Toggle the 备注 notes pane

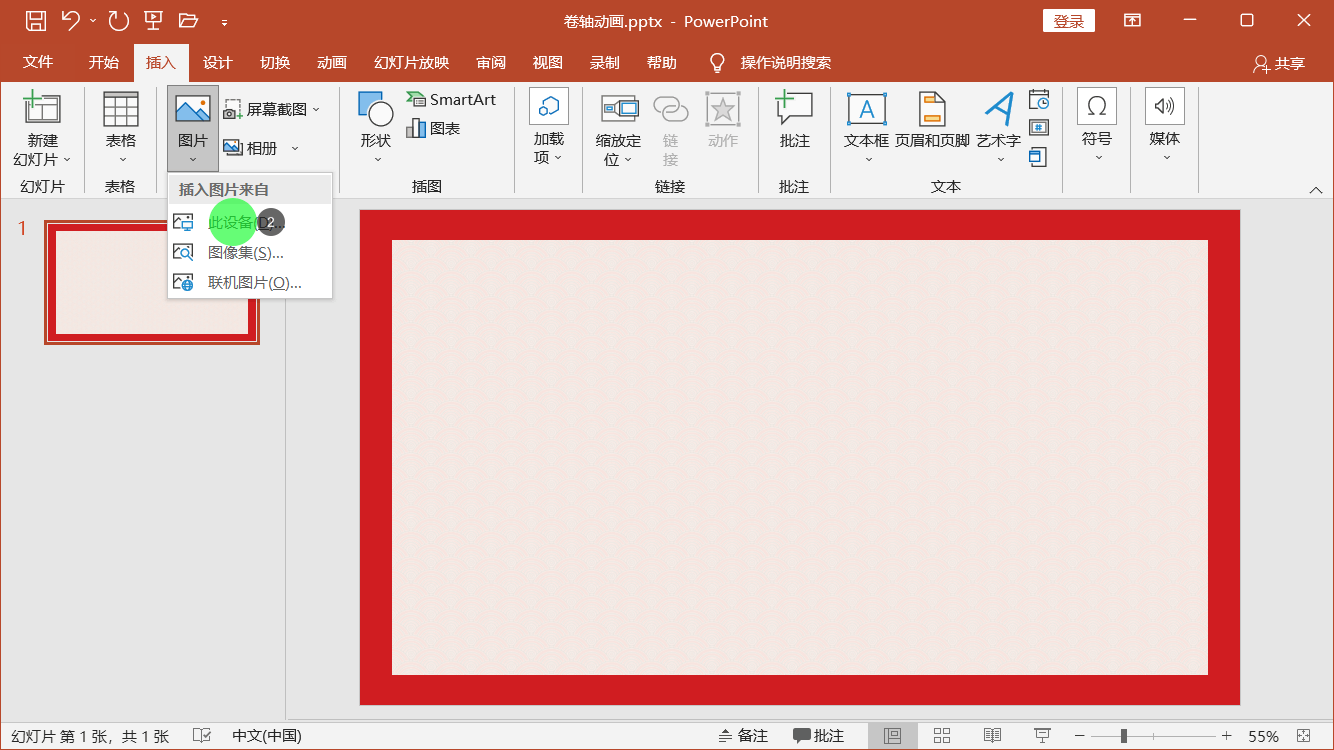click(743, 736)
